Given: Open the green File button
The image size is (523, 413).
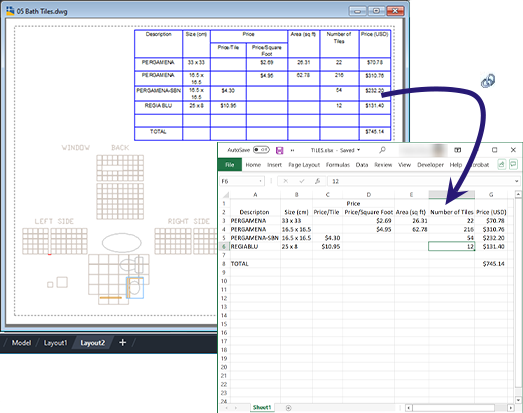Looking at the screenshot, I should (x=229, y=165).
